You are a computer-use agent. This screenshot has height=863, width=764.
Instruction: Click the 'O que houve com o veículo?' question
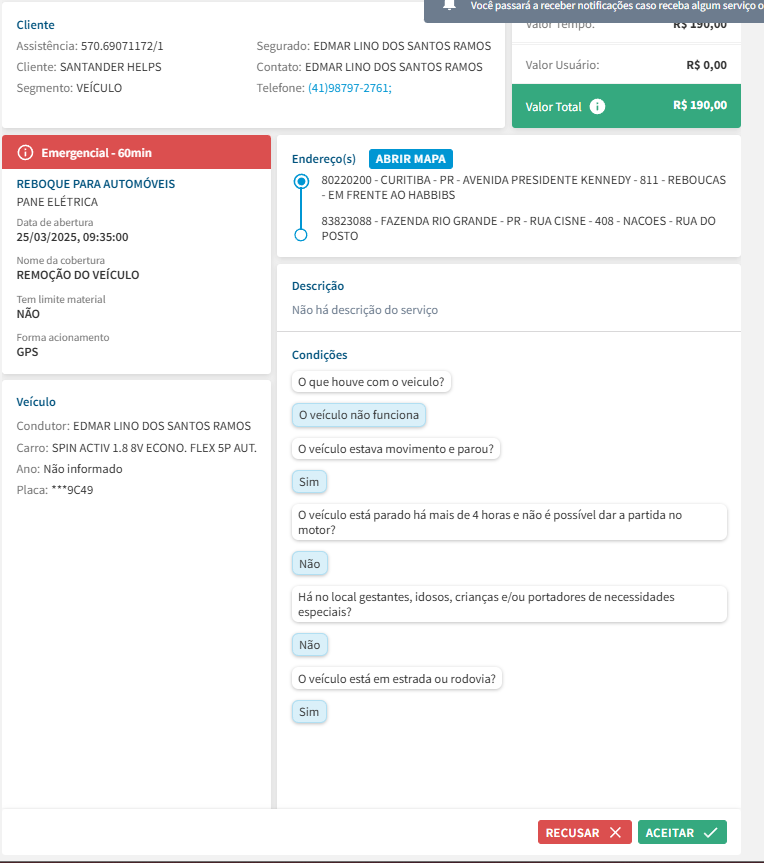372,381
